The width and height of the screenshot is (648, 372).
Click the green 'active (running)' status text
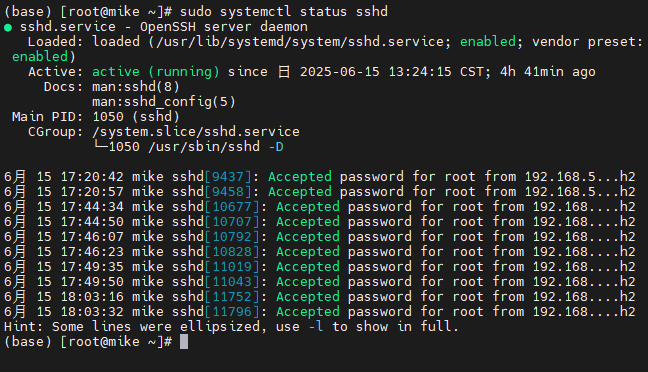coord(156,72)
